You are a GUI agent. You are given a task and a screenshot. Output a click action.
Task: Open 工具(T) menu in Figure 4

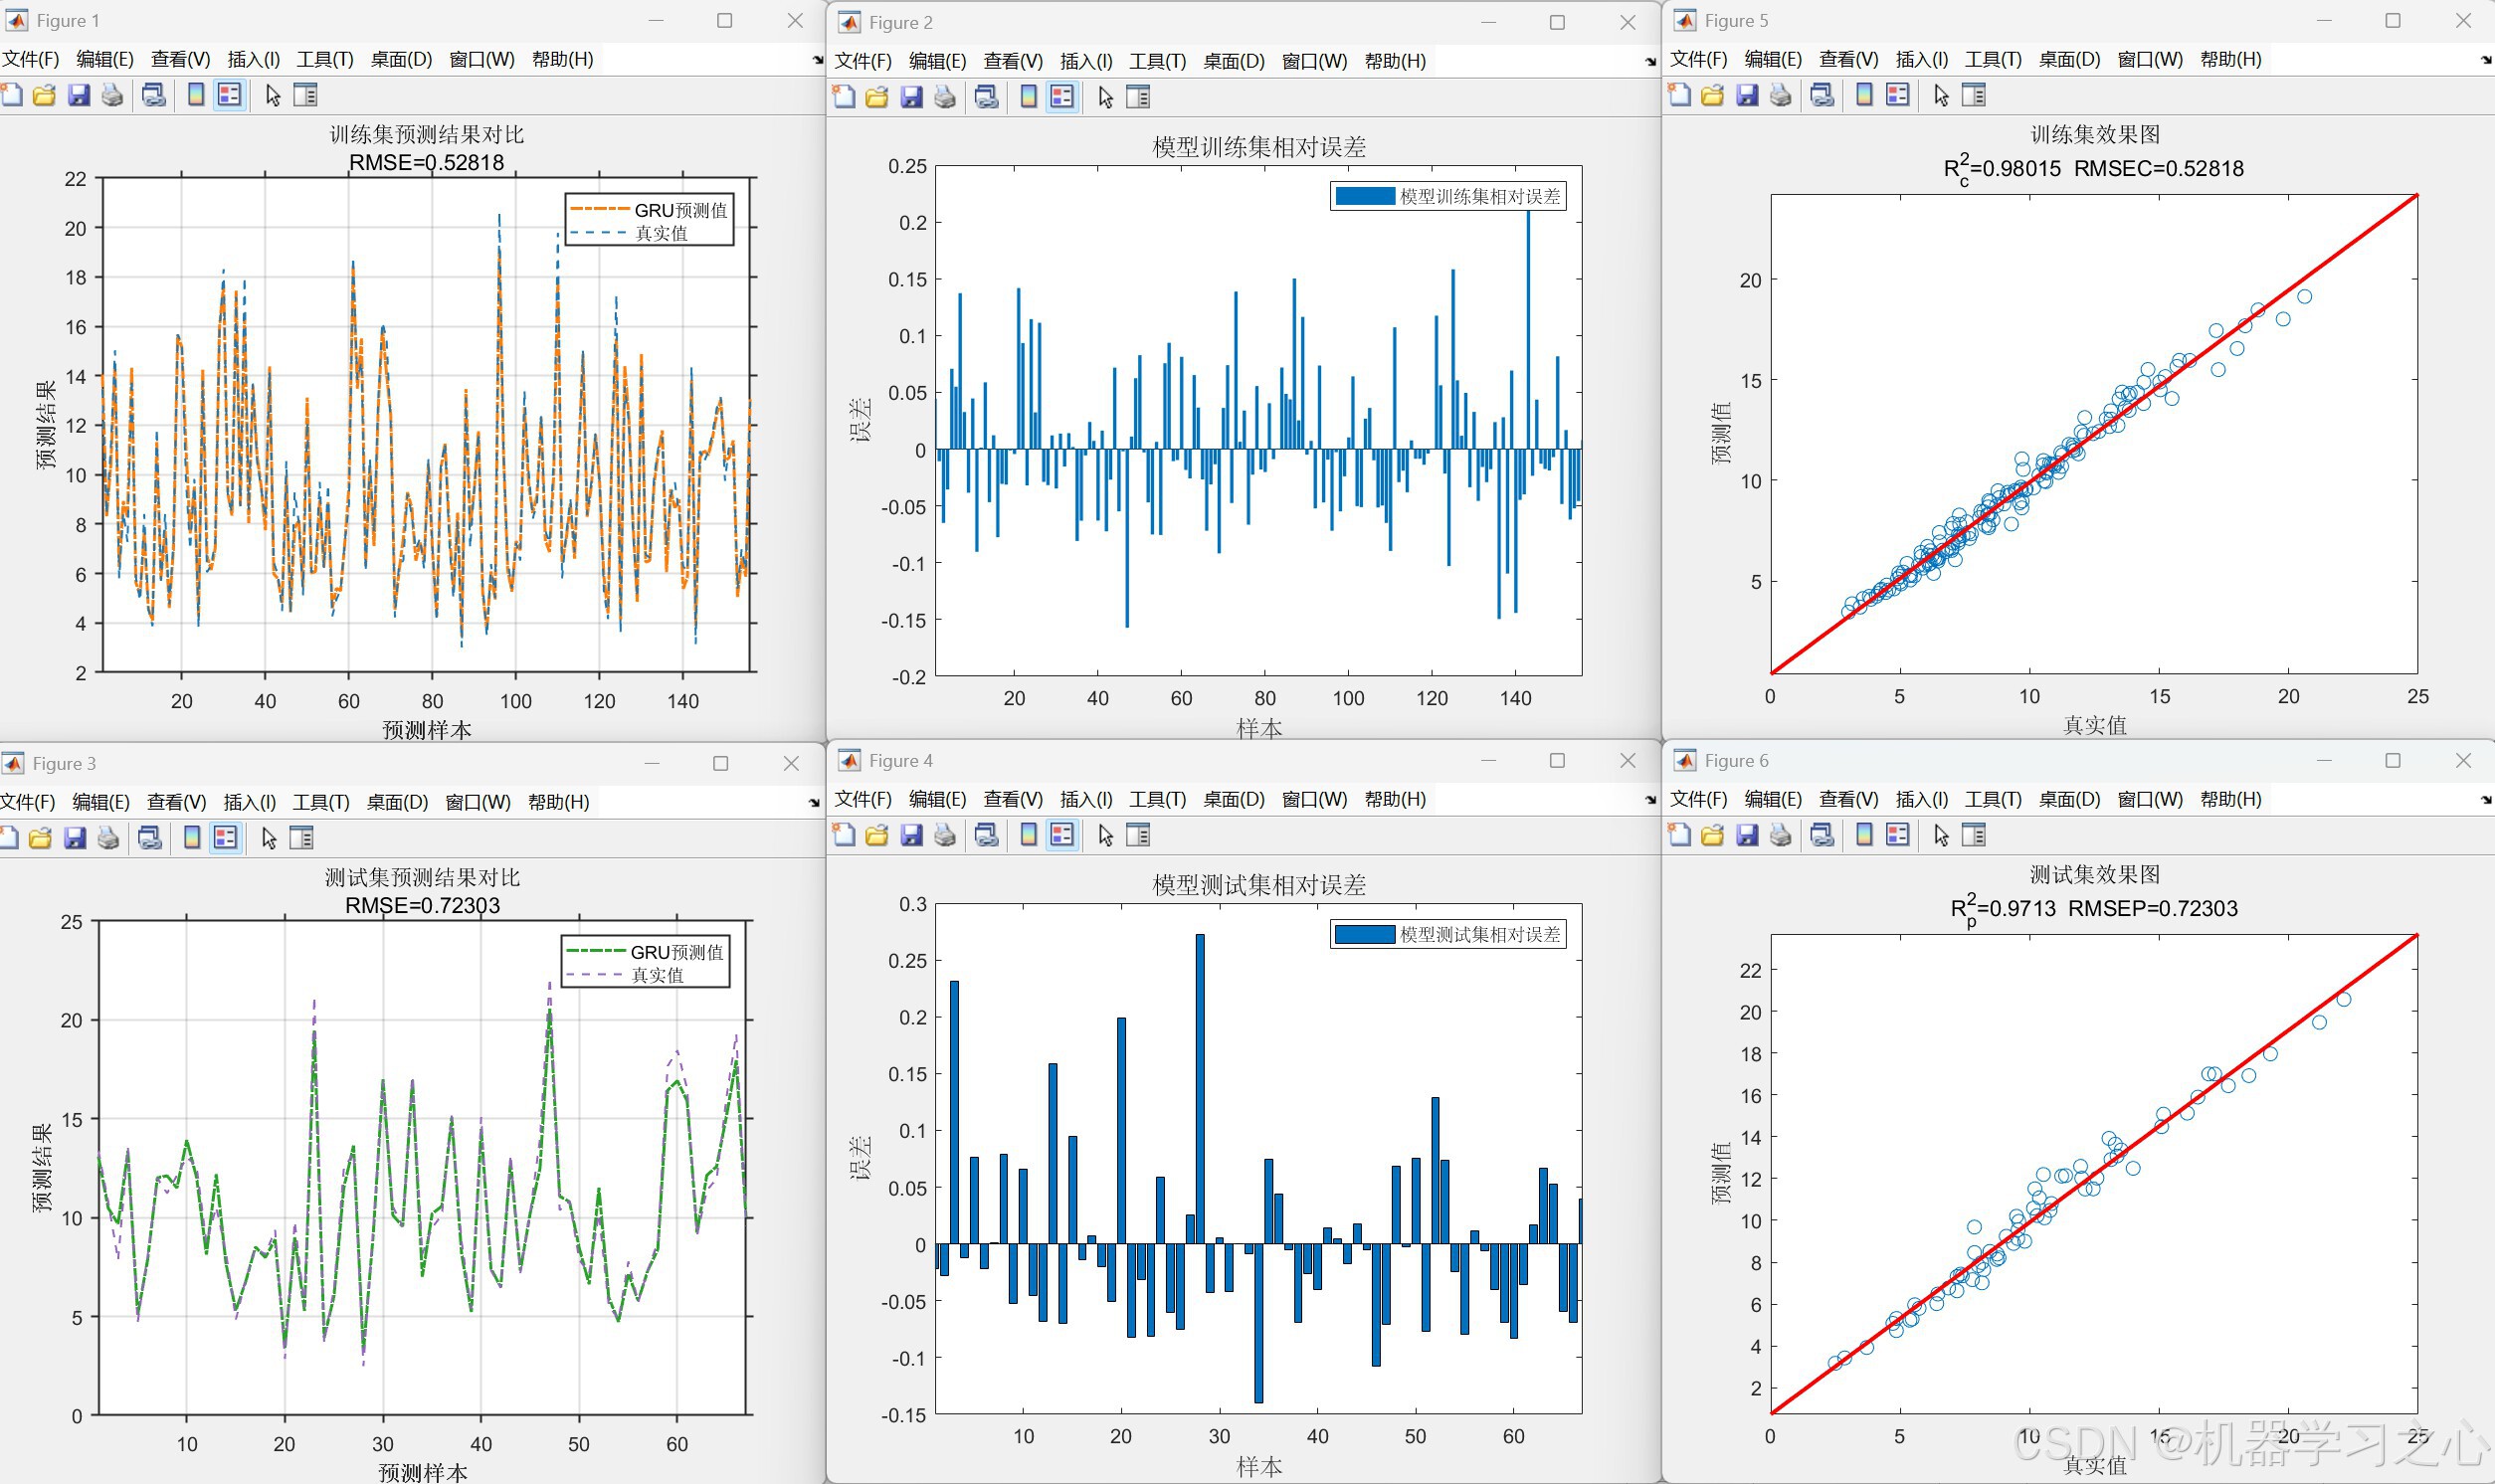[x=1157, y=800]
